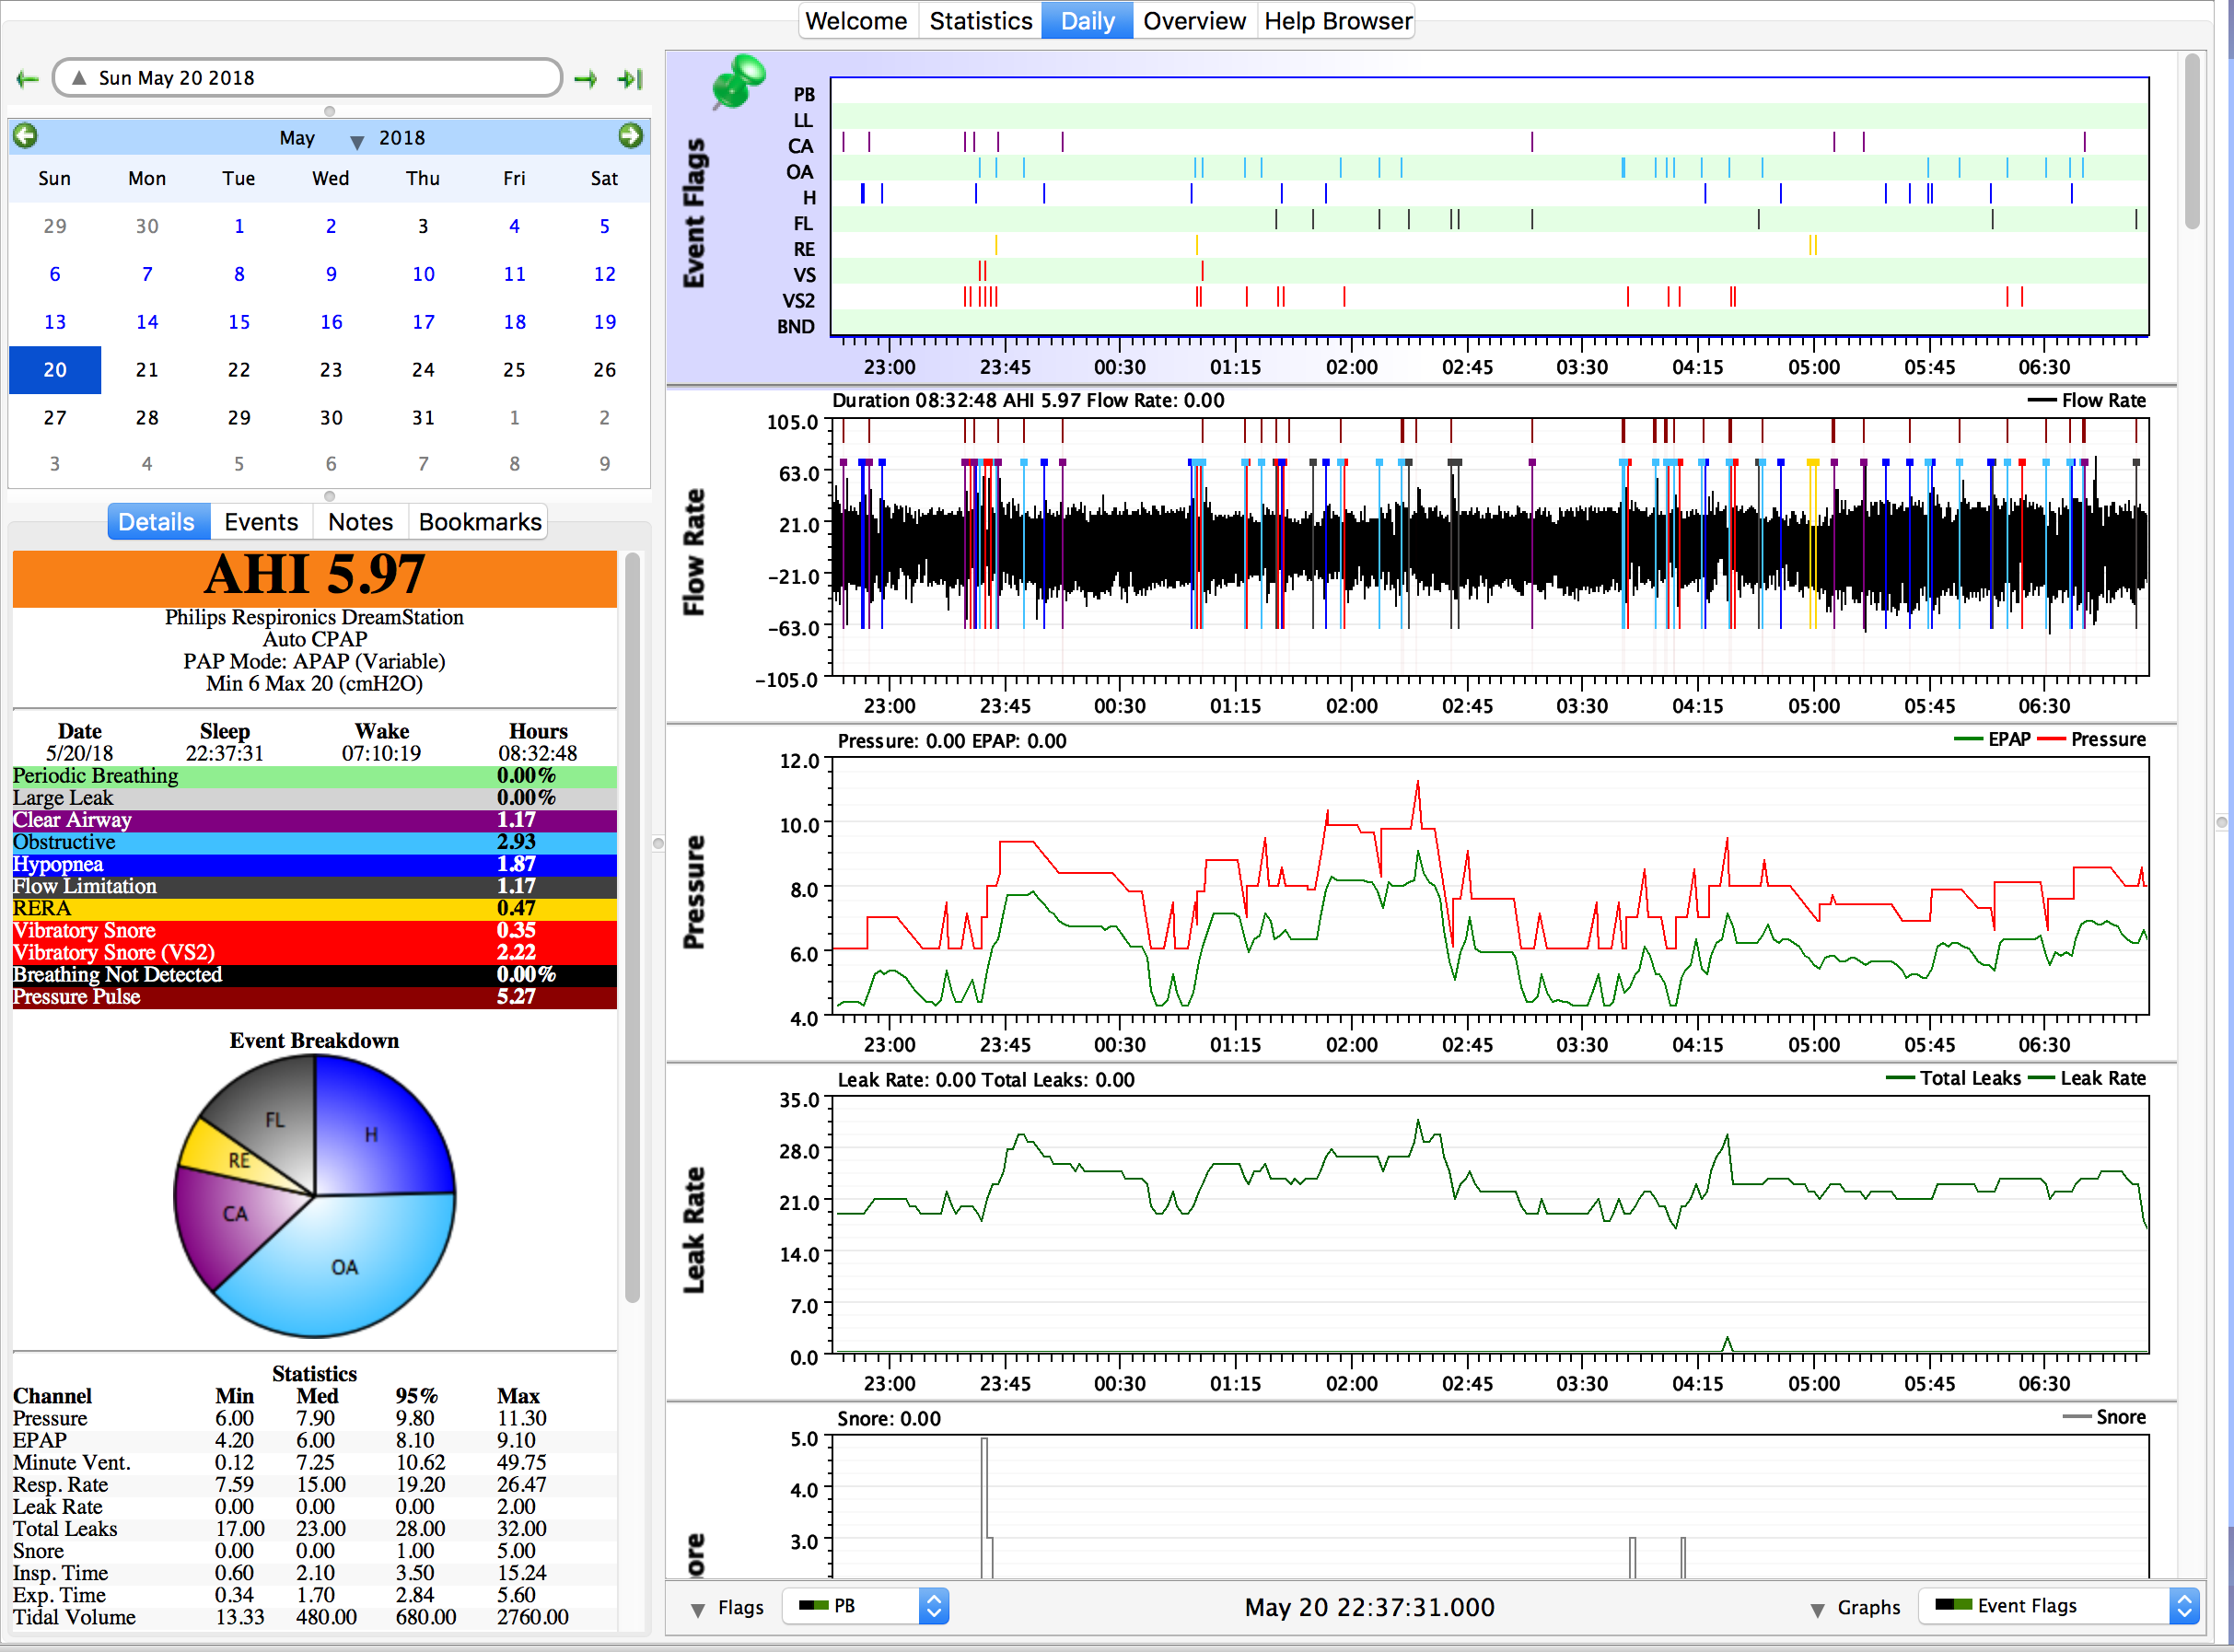
Task: Go to previous day with left green arrow
Action: pyautogui.click(x=27, y=78)
